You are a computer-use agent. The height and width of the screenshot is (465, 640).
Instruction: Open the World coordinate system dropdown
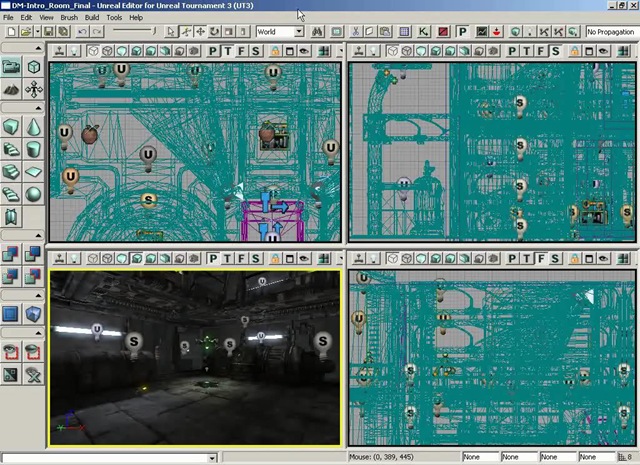coord(299,31)
